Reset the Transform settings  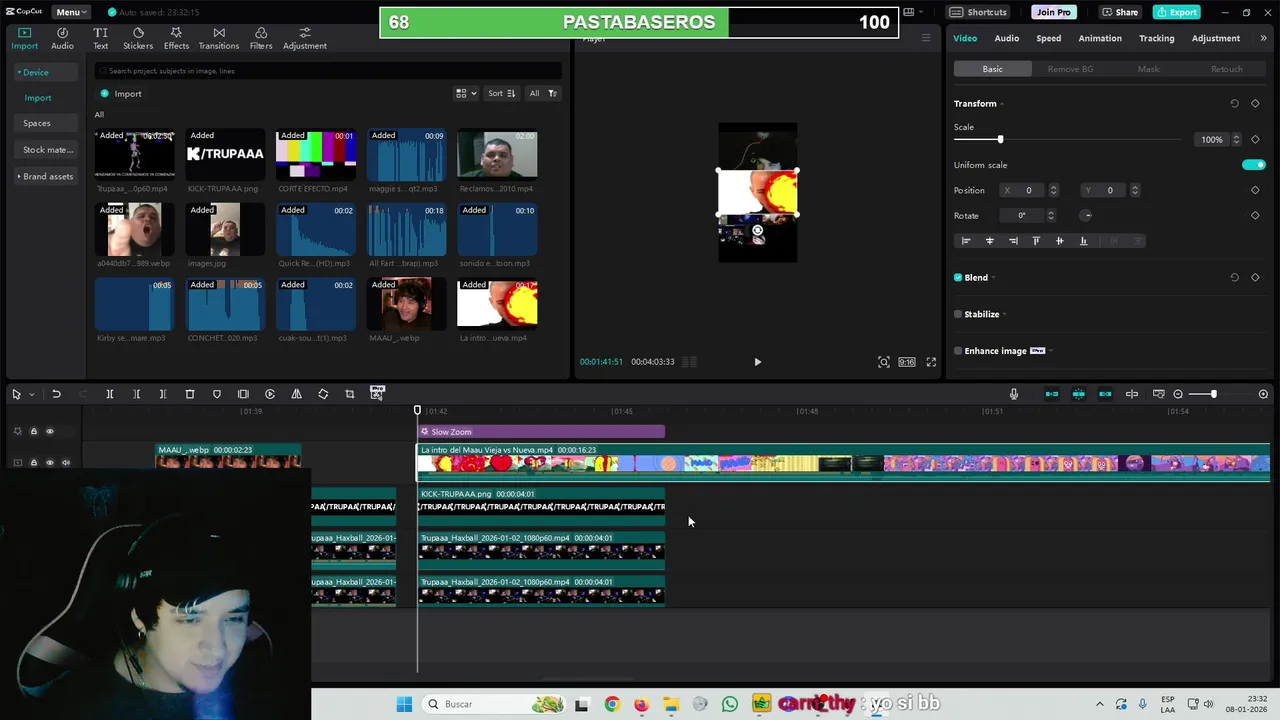[1234, 103]
